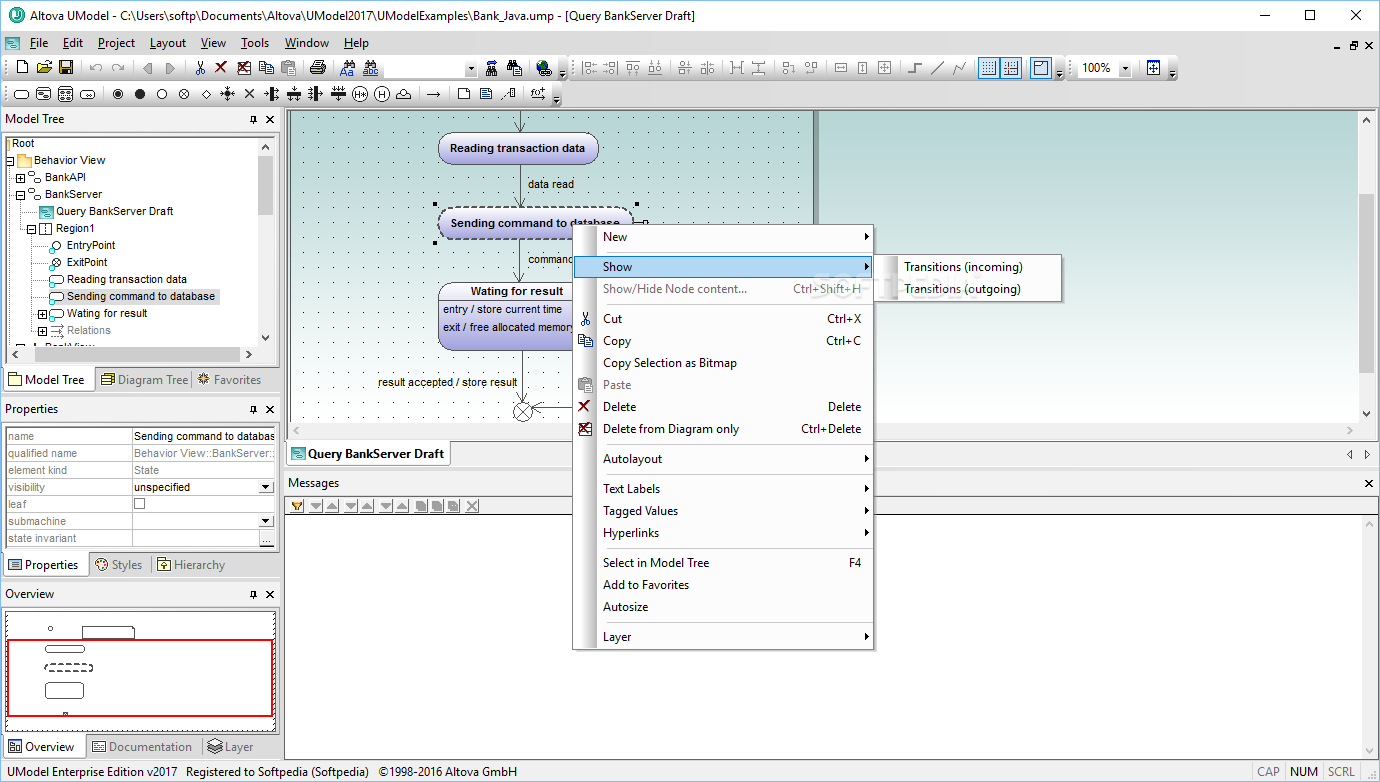Expand the Relations tree node
The height and width of the screenshot is (782, 1380).
click(x=42, y=331)
